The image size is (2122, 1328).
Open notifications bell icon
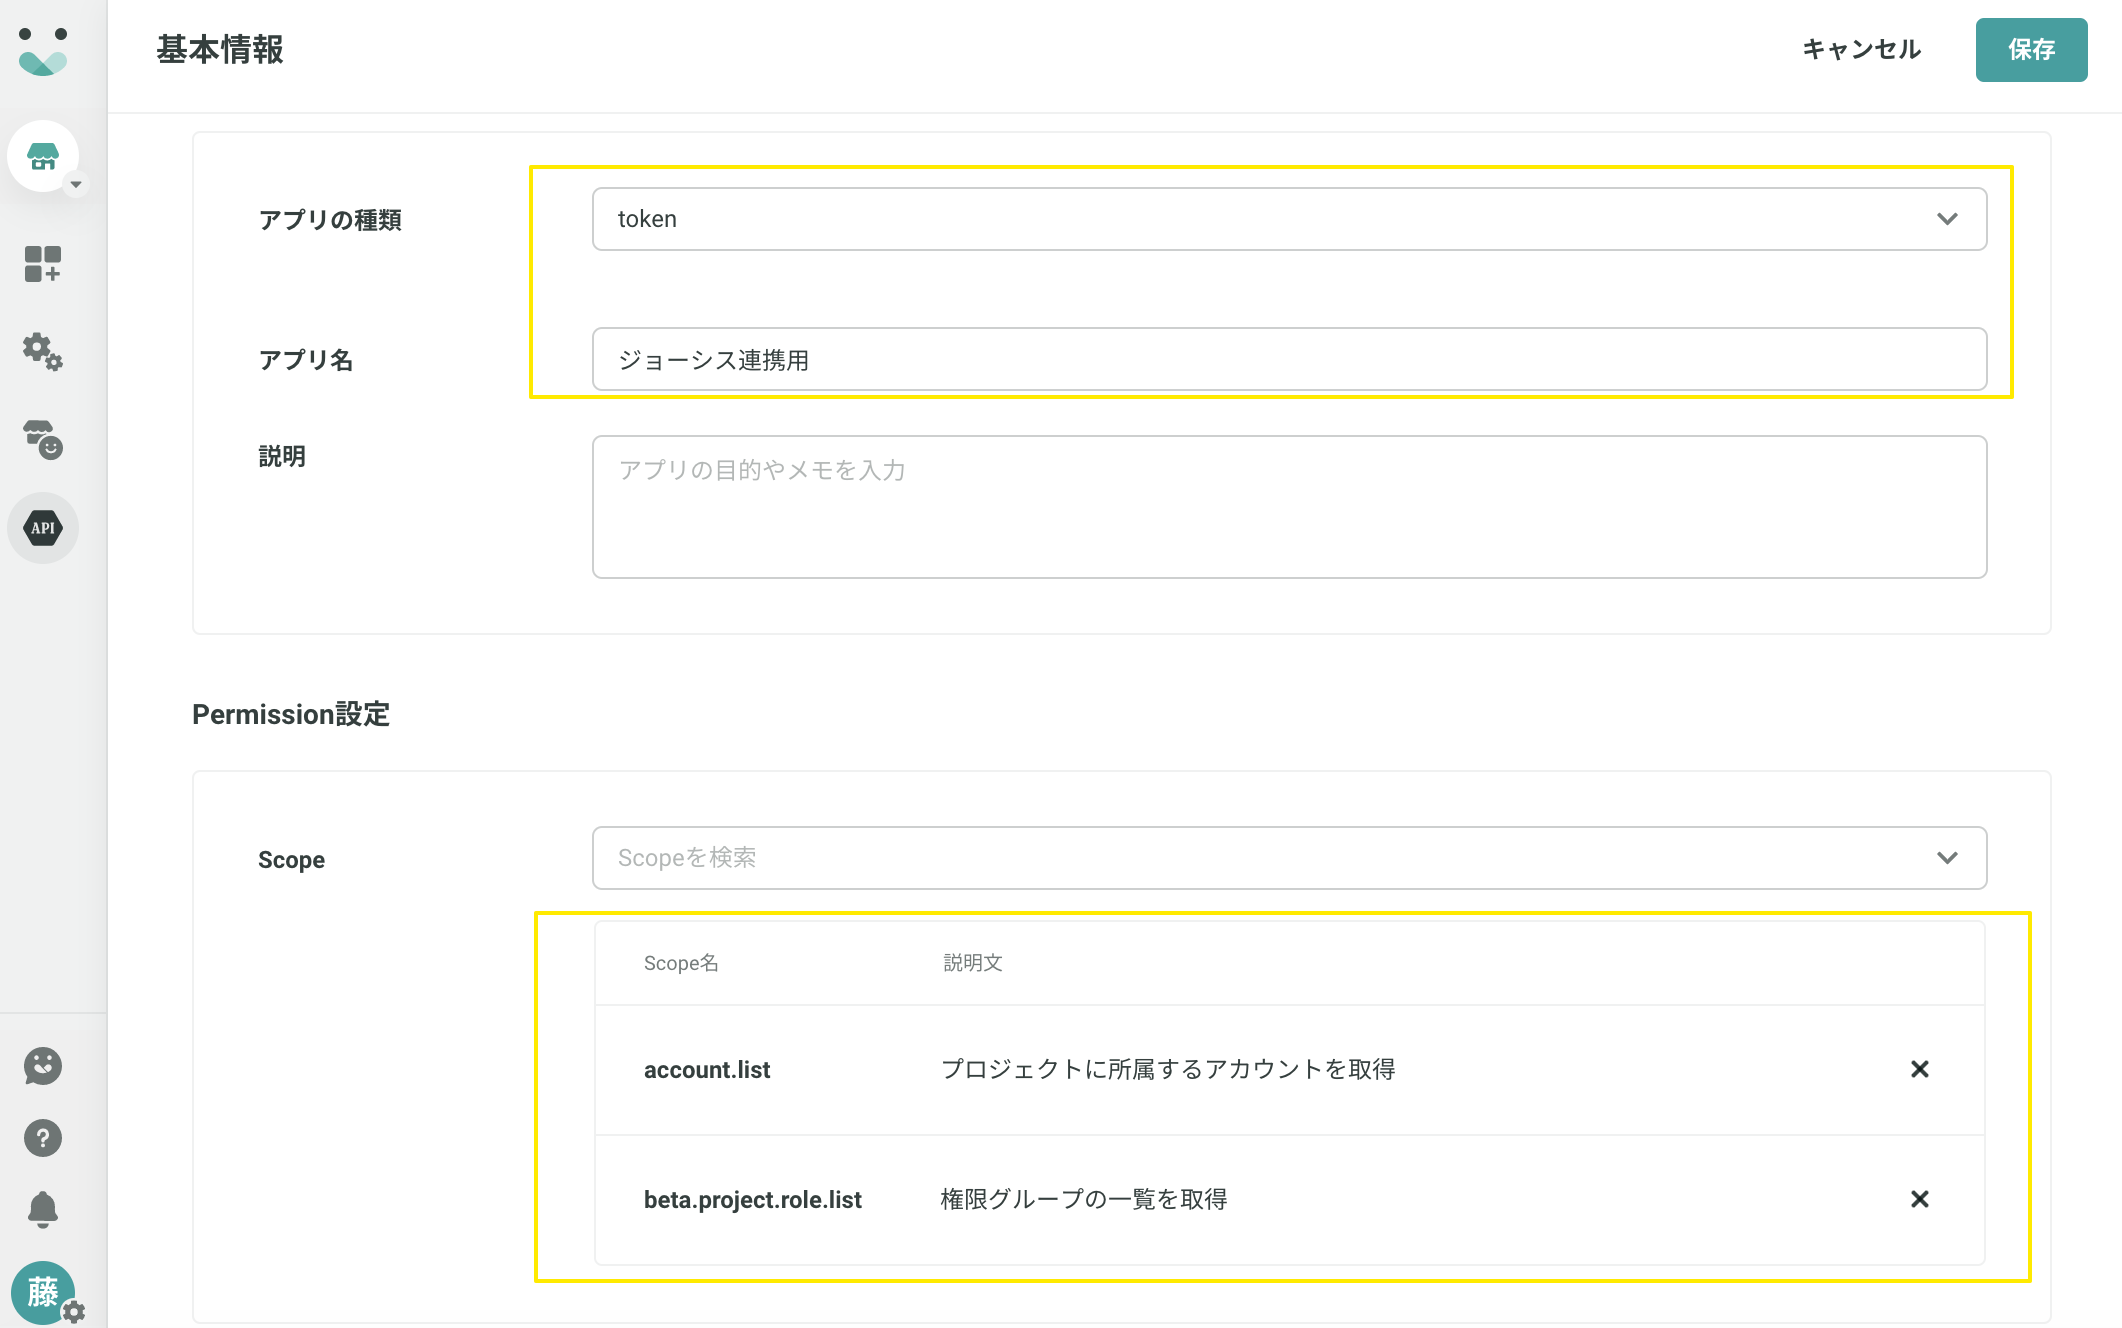tap(42, 1209)
